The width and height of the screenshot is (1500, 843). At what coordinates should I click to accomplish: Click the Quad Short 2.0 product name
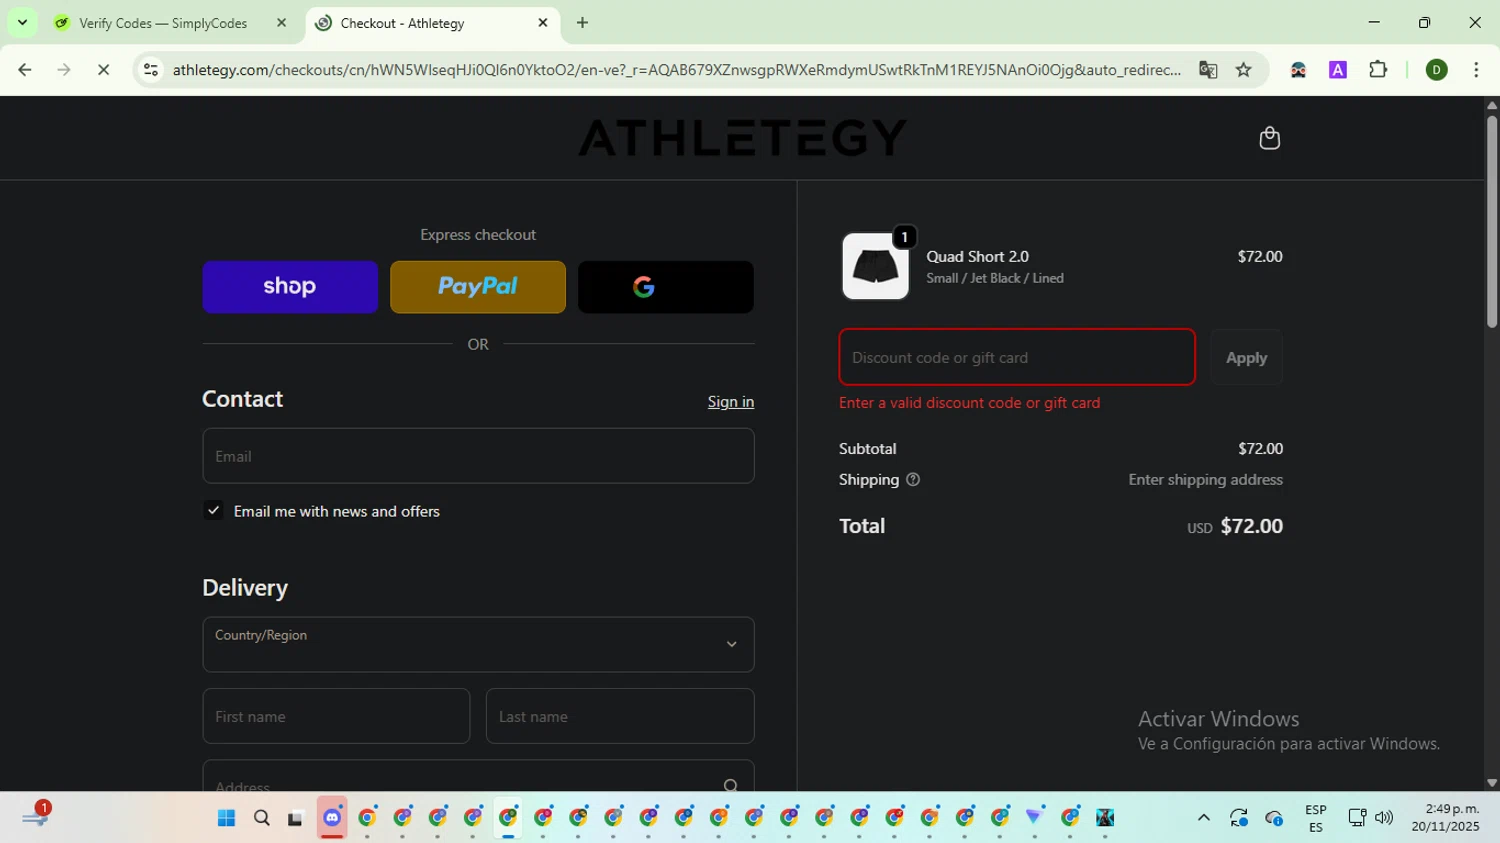977,257
